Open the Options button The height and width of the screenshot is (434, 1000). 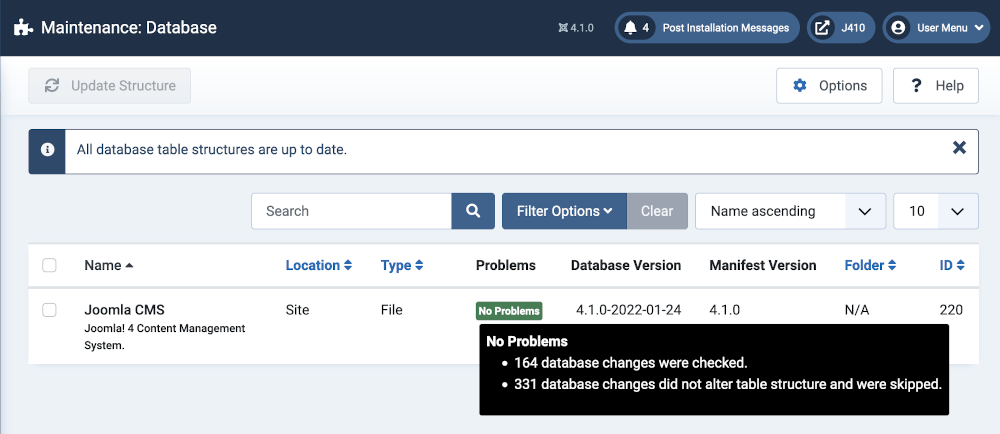829,85
